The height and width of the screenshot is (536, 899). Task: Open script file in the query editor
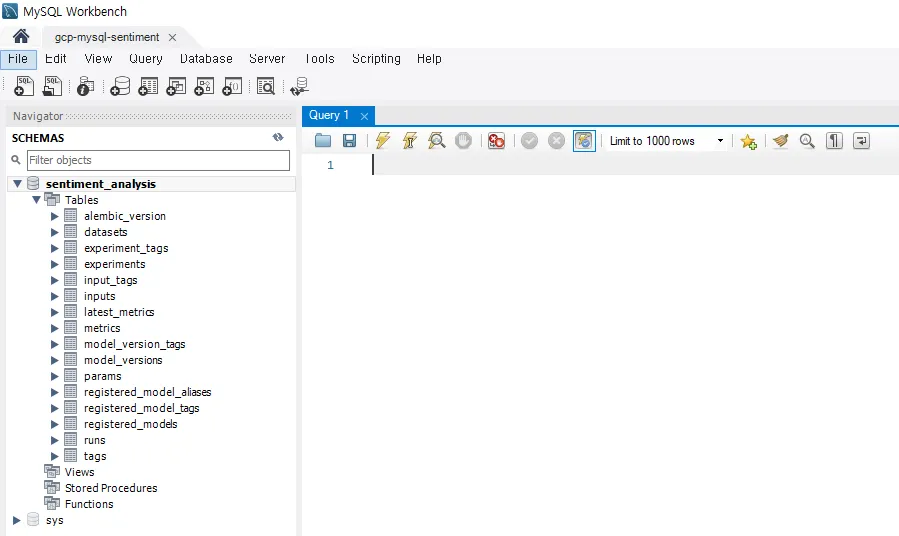click(x=323, y=140)
